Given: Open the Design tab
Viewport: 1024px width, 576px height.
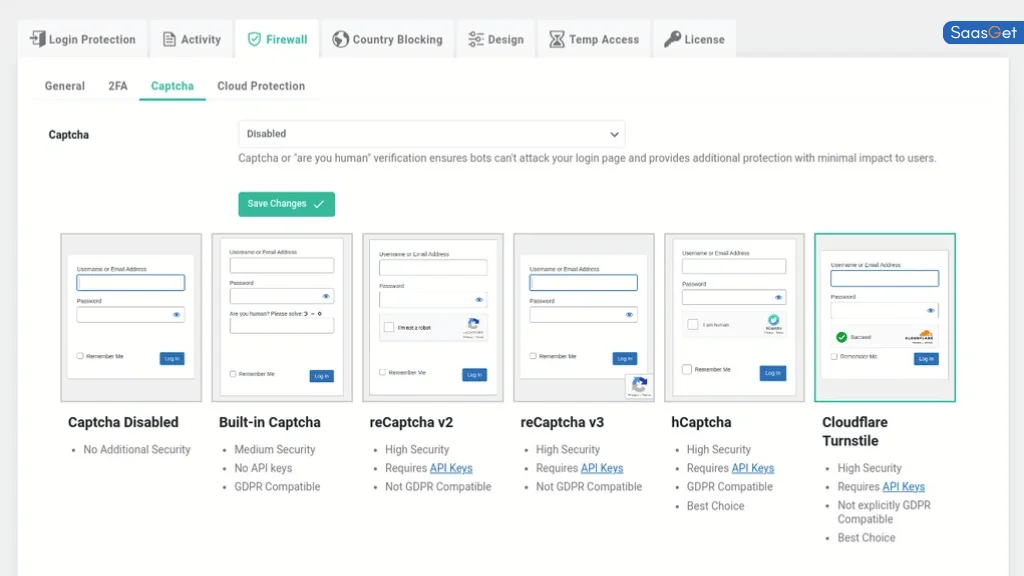Looking at the screenshot, I should [496, 39].
